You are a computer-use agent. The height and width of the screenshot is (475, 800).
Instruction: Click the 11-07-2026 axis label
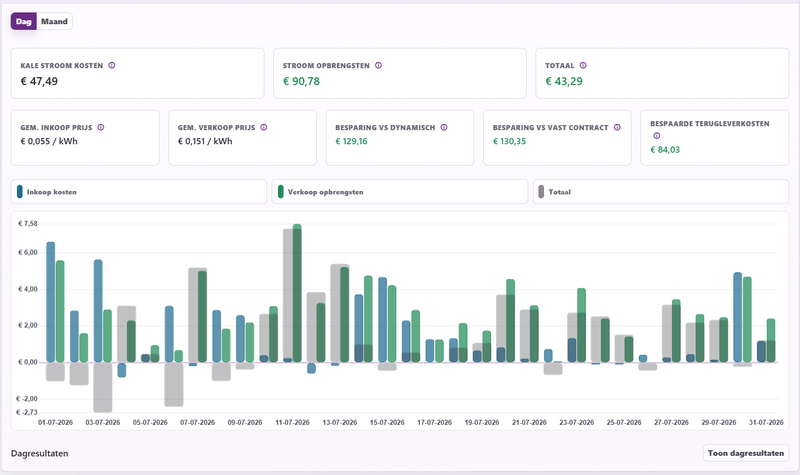point(292,422)
